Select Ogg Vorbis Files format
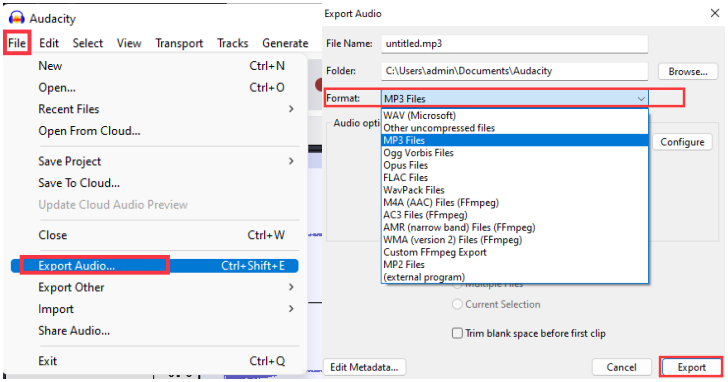Viewport: 728px width, 382px height. (x=514, y=153)
